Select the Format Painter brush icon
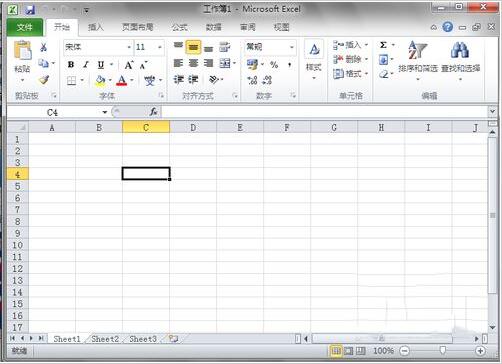 pyautogui.click(x=44, y=80)
